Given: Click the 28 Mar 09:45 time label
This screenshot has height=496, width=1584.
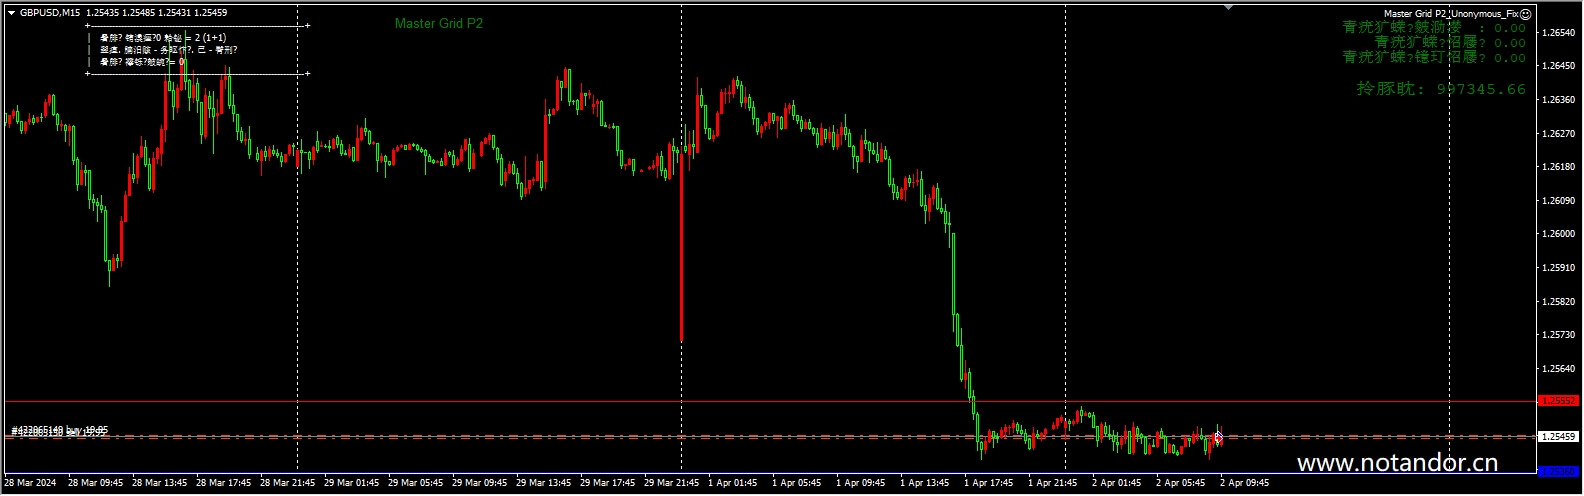Looking at the screenshot, I should coord(96,483).
